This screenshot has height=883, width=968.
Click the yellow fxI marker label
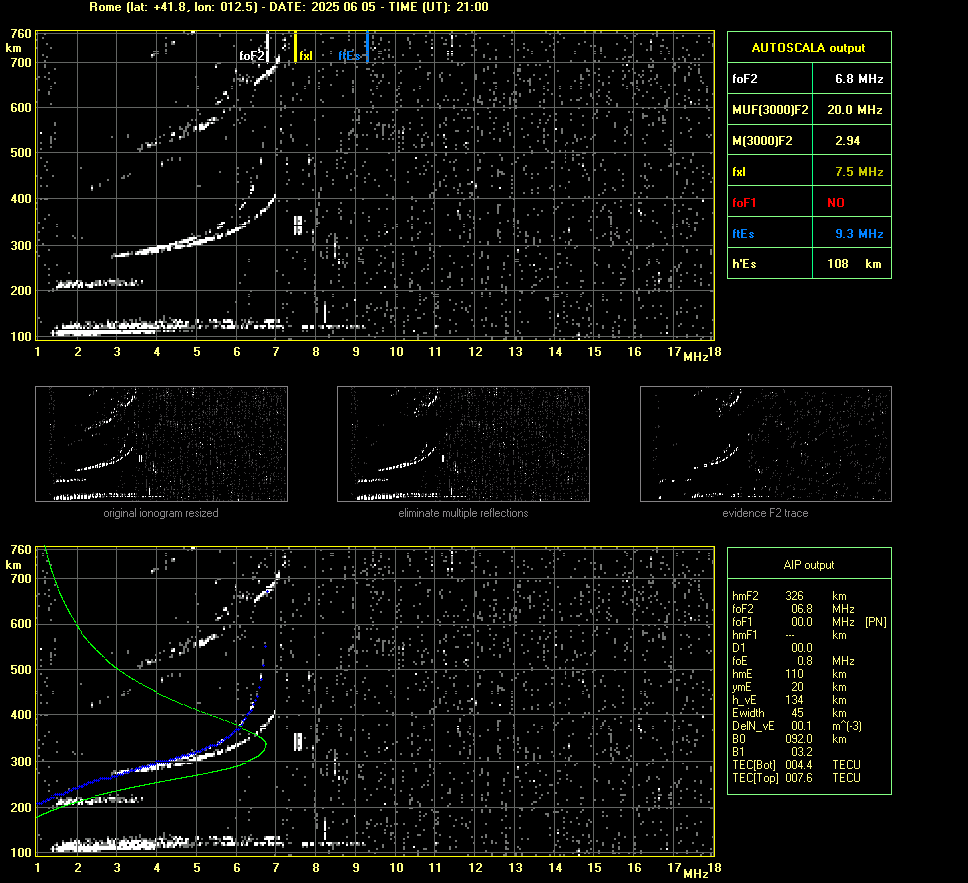tap(306, 56)
